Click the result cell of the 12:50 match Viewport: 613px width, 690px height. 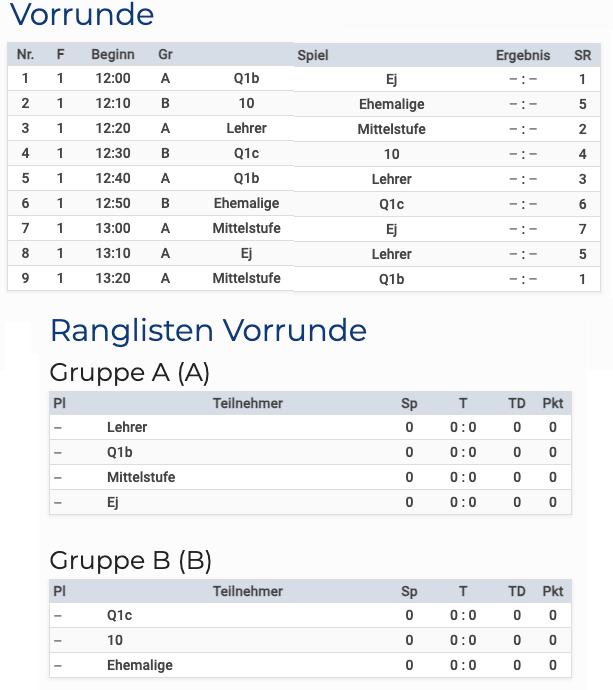click(x=522, y=204)
